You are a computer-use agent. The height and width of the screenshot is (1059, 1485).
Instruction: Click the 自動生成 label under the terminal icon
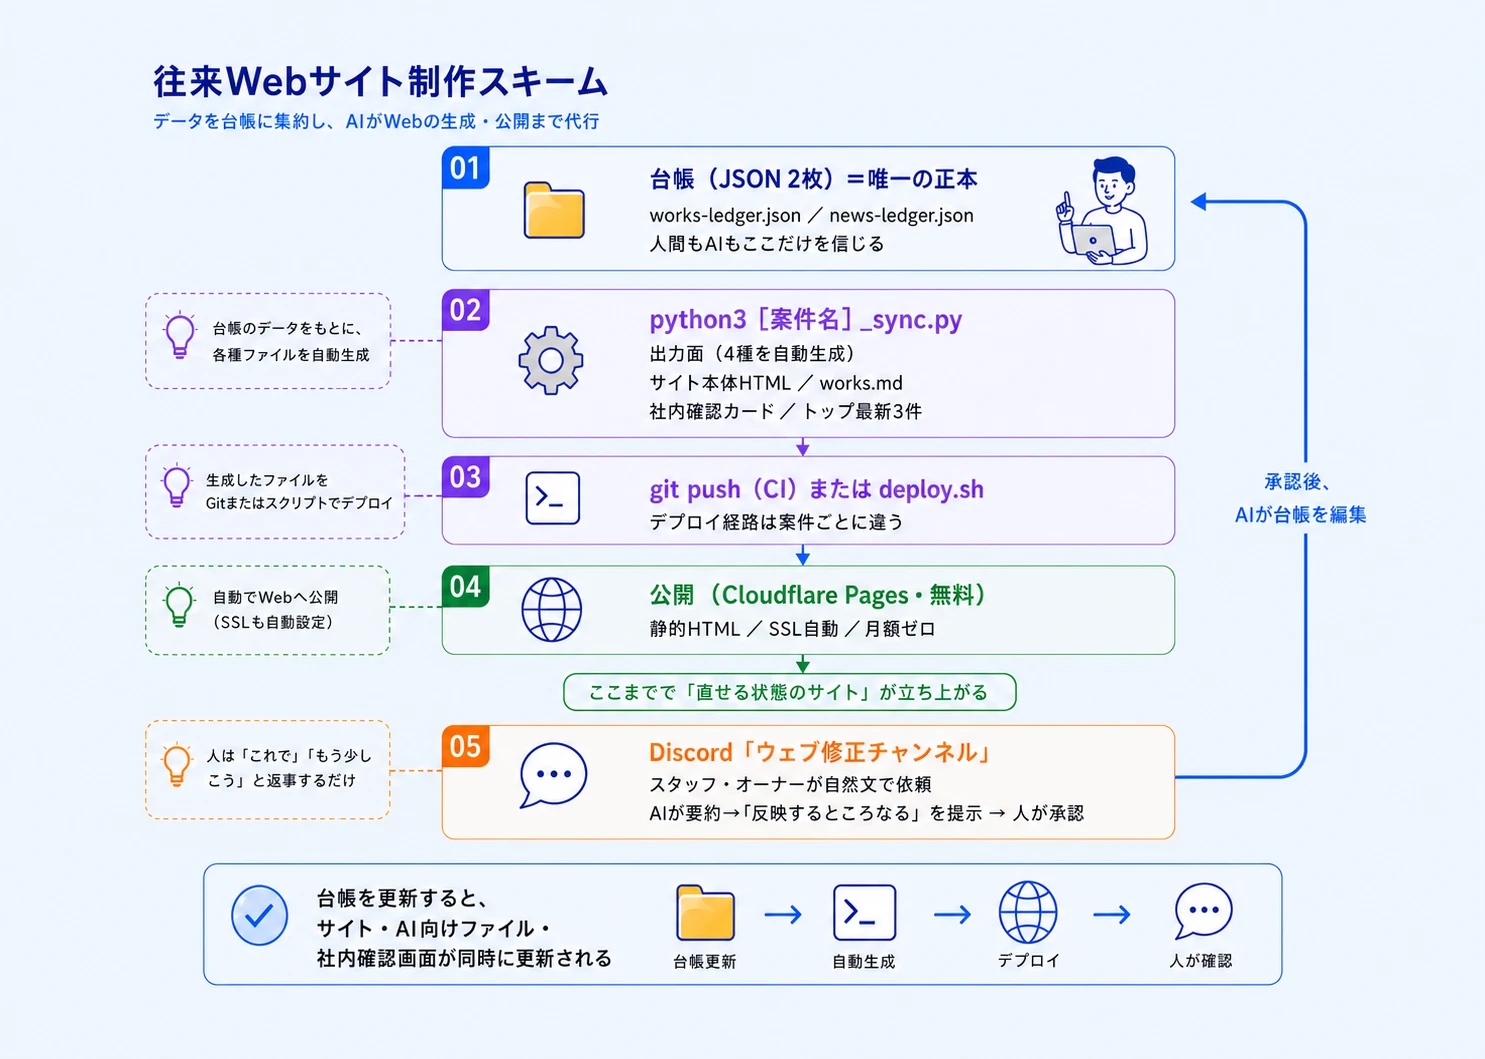864,961
